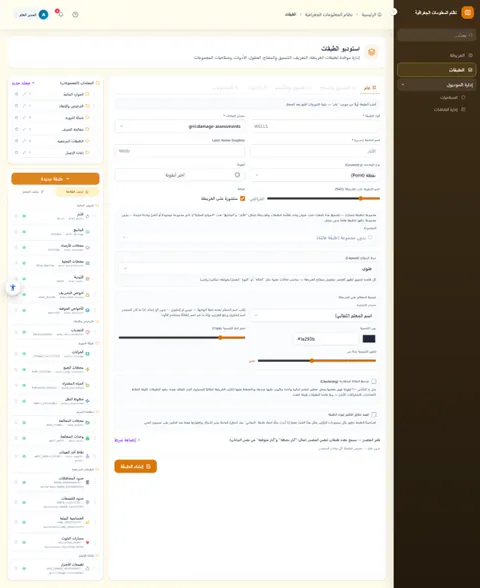
Task: Toggle green status dot of الخزانات layer
Action: point(24,354)
